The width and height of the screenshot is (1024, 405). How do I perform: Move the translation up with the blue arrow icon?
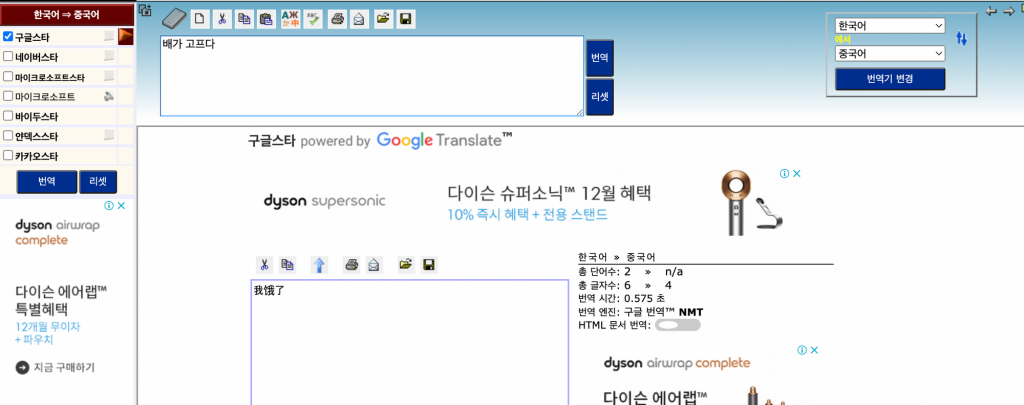click(x=319, y=265)
